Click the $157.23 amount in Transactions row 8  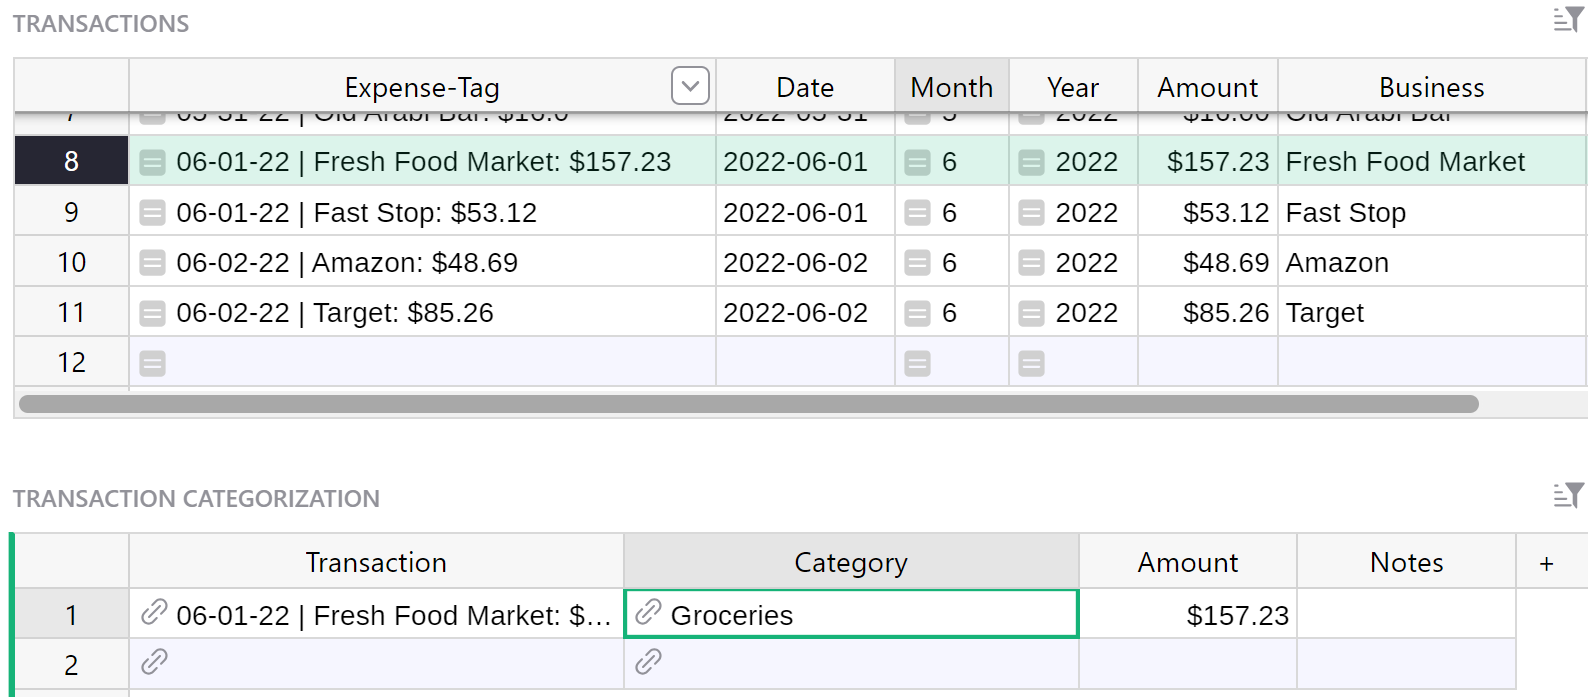tap(1208, 161)
